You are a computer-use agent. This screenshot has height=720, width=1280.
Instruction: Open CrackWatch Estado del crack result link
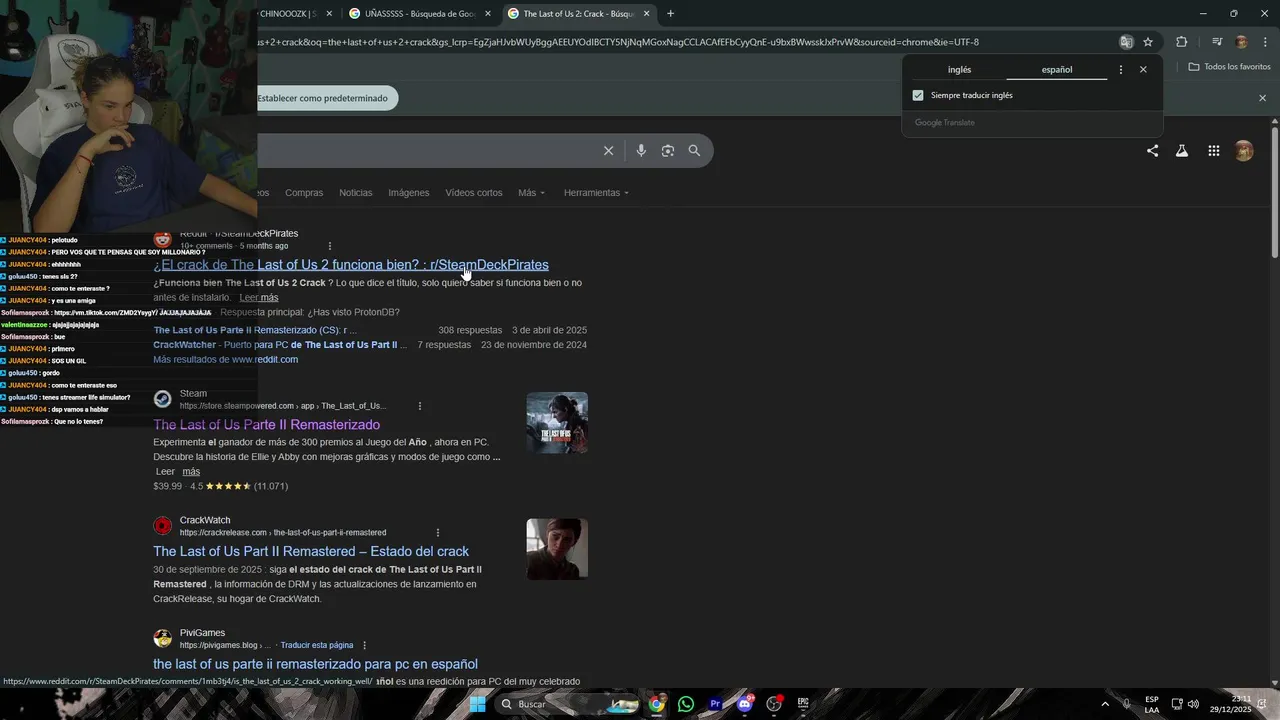pyautogui.click(x=311, y=552)
